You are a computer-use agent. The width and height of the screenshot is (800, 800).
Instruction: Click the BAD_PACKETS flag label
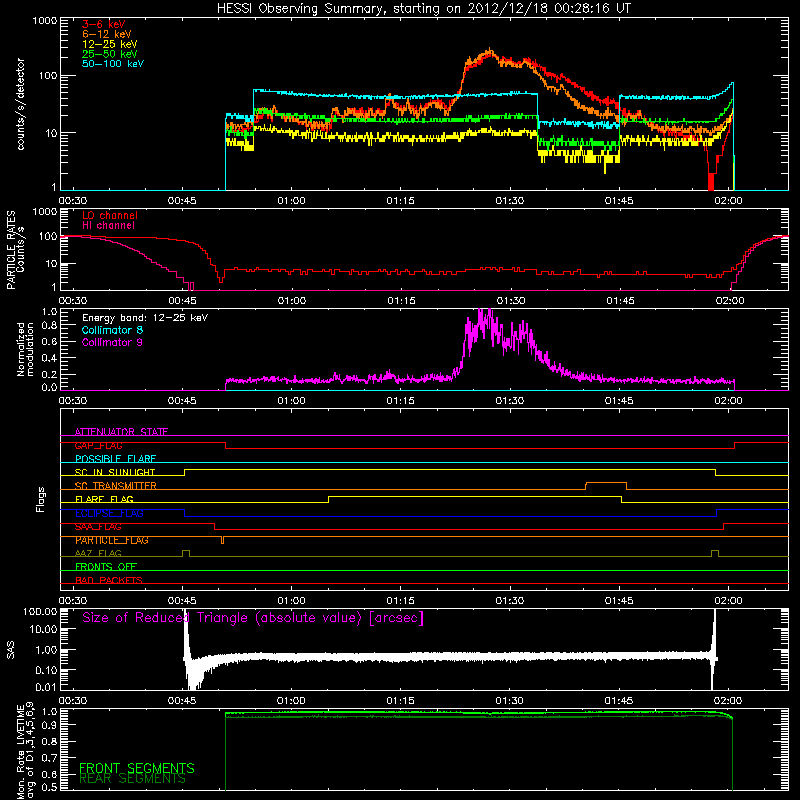(109, 580)
